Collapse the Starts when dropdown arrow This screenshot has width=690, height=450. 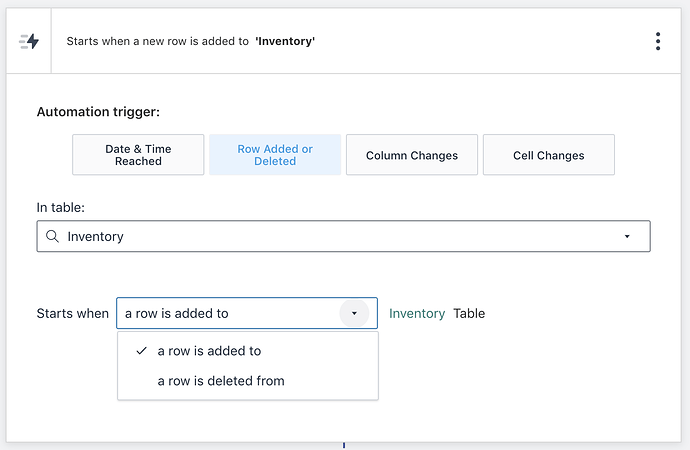point(354,313)
